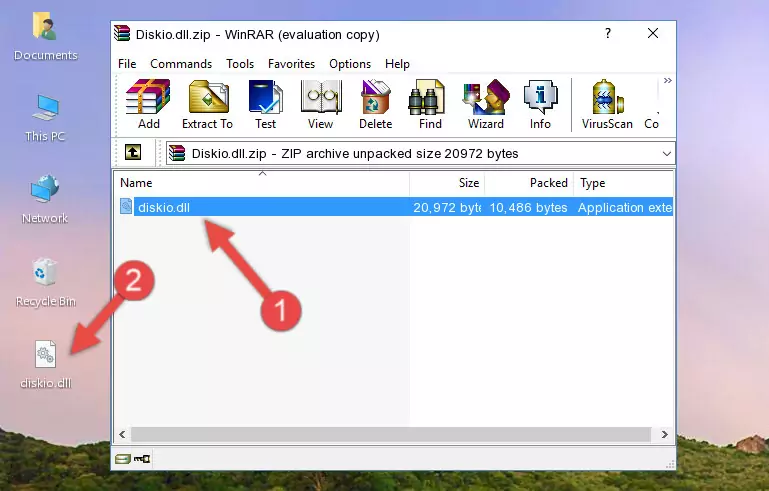Open the Tools menu

click(x=240, y=64)
